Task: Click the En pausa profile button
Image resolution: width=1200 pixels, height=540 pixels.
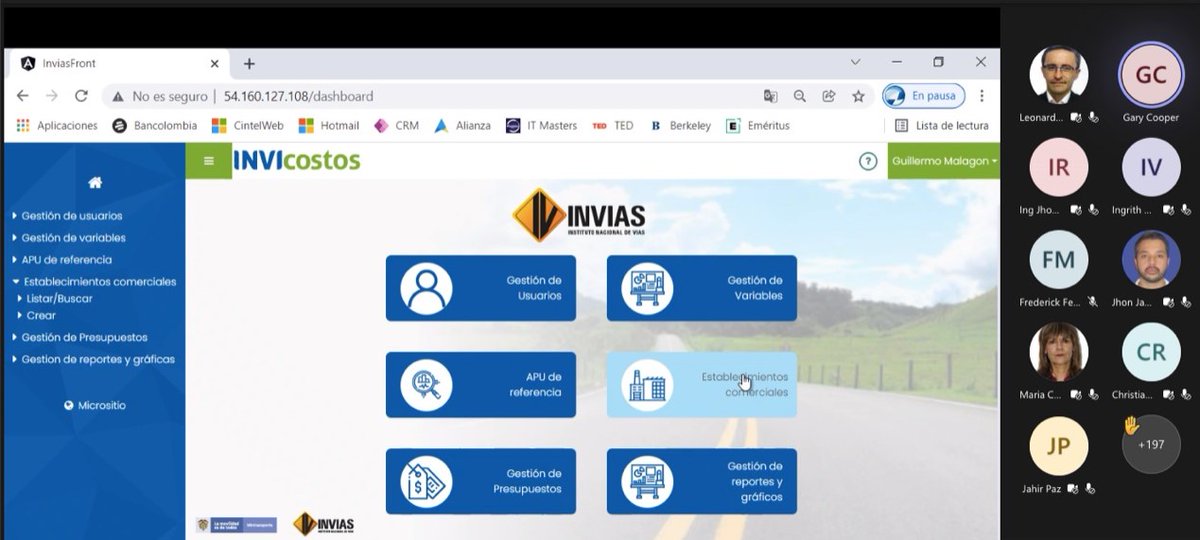Action: (x=923, y=96)
